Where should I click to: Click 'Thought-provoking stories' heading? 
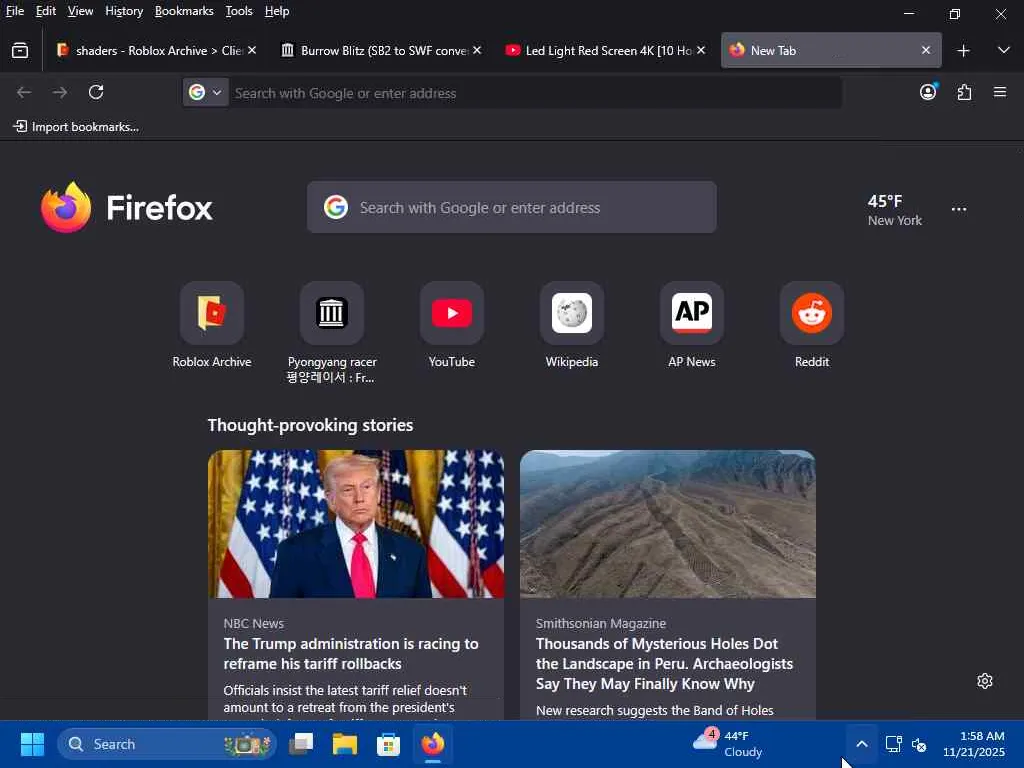[x=310, y=425]
